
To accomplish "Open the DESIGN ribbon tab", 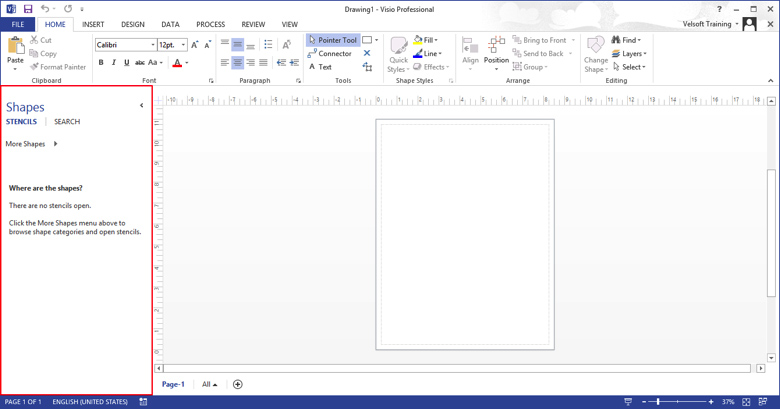I will coord(132,24).
